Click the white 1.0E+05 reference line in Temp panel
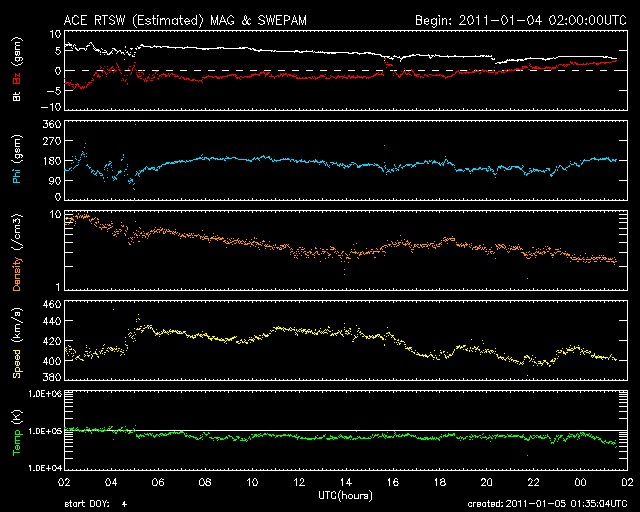This screenshot has width=640, height=512. pyautogui.click(x=346, y=430)
